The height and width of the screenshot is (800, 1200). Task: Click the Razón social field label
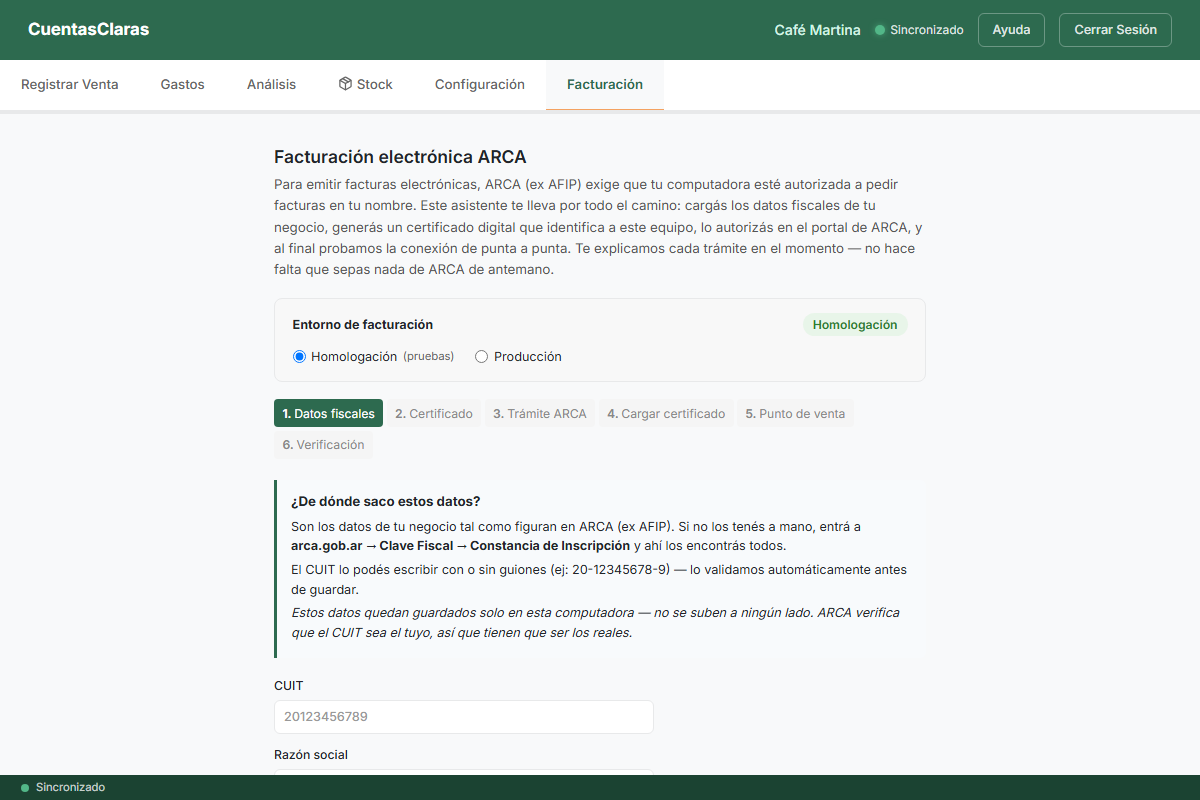pyautogui.click(x=311, y=755)
